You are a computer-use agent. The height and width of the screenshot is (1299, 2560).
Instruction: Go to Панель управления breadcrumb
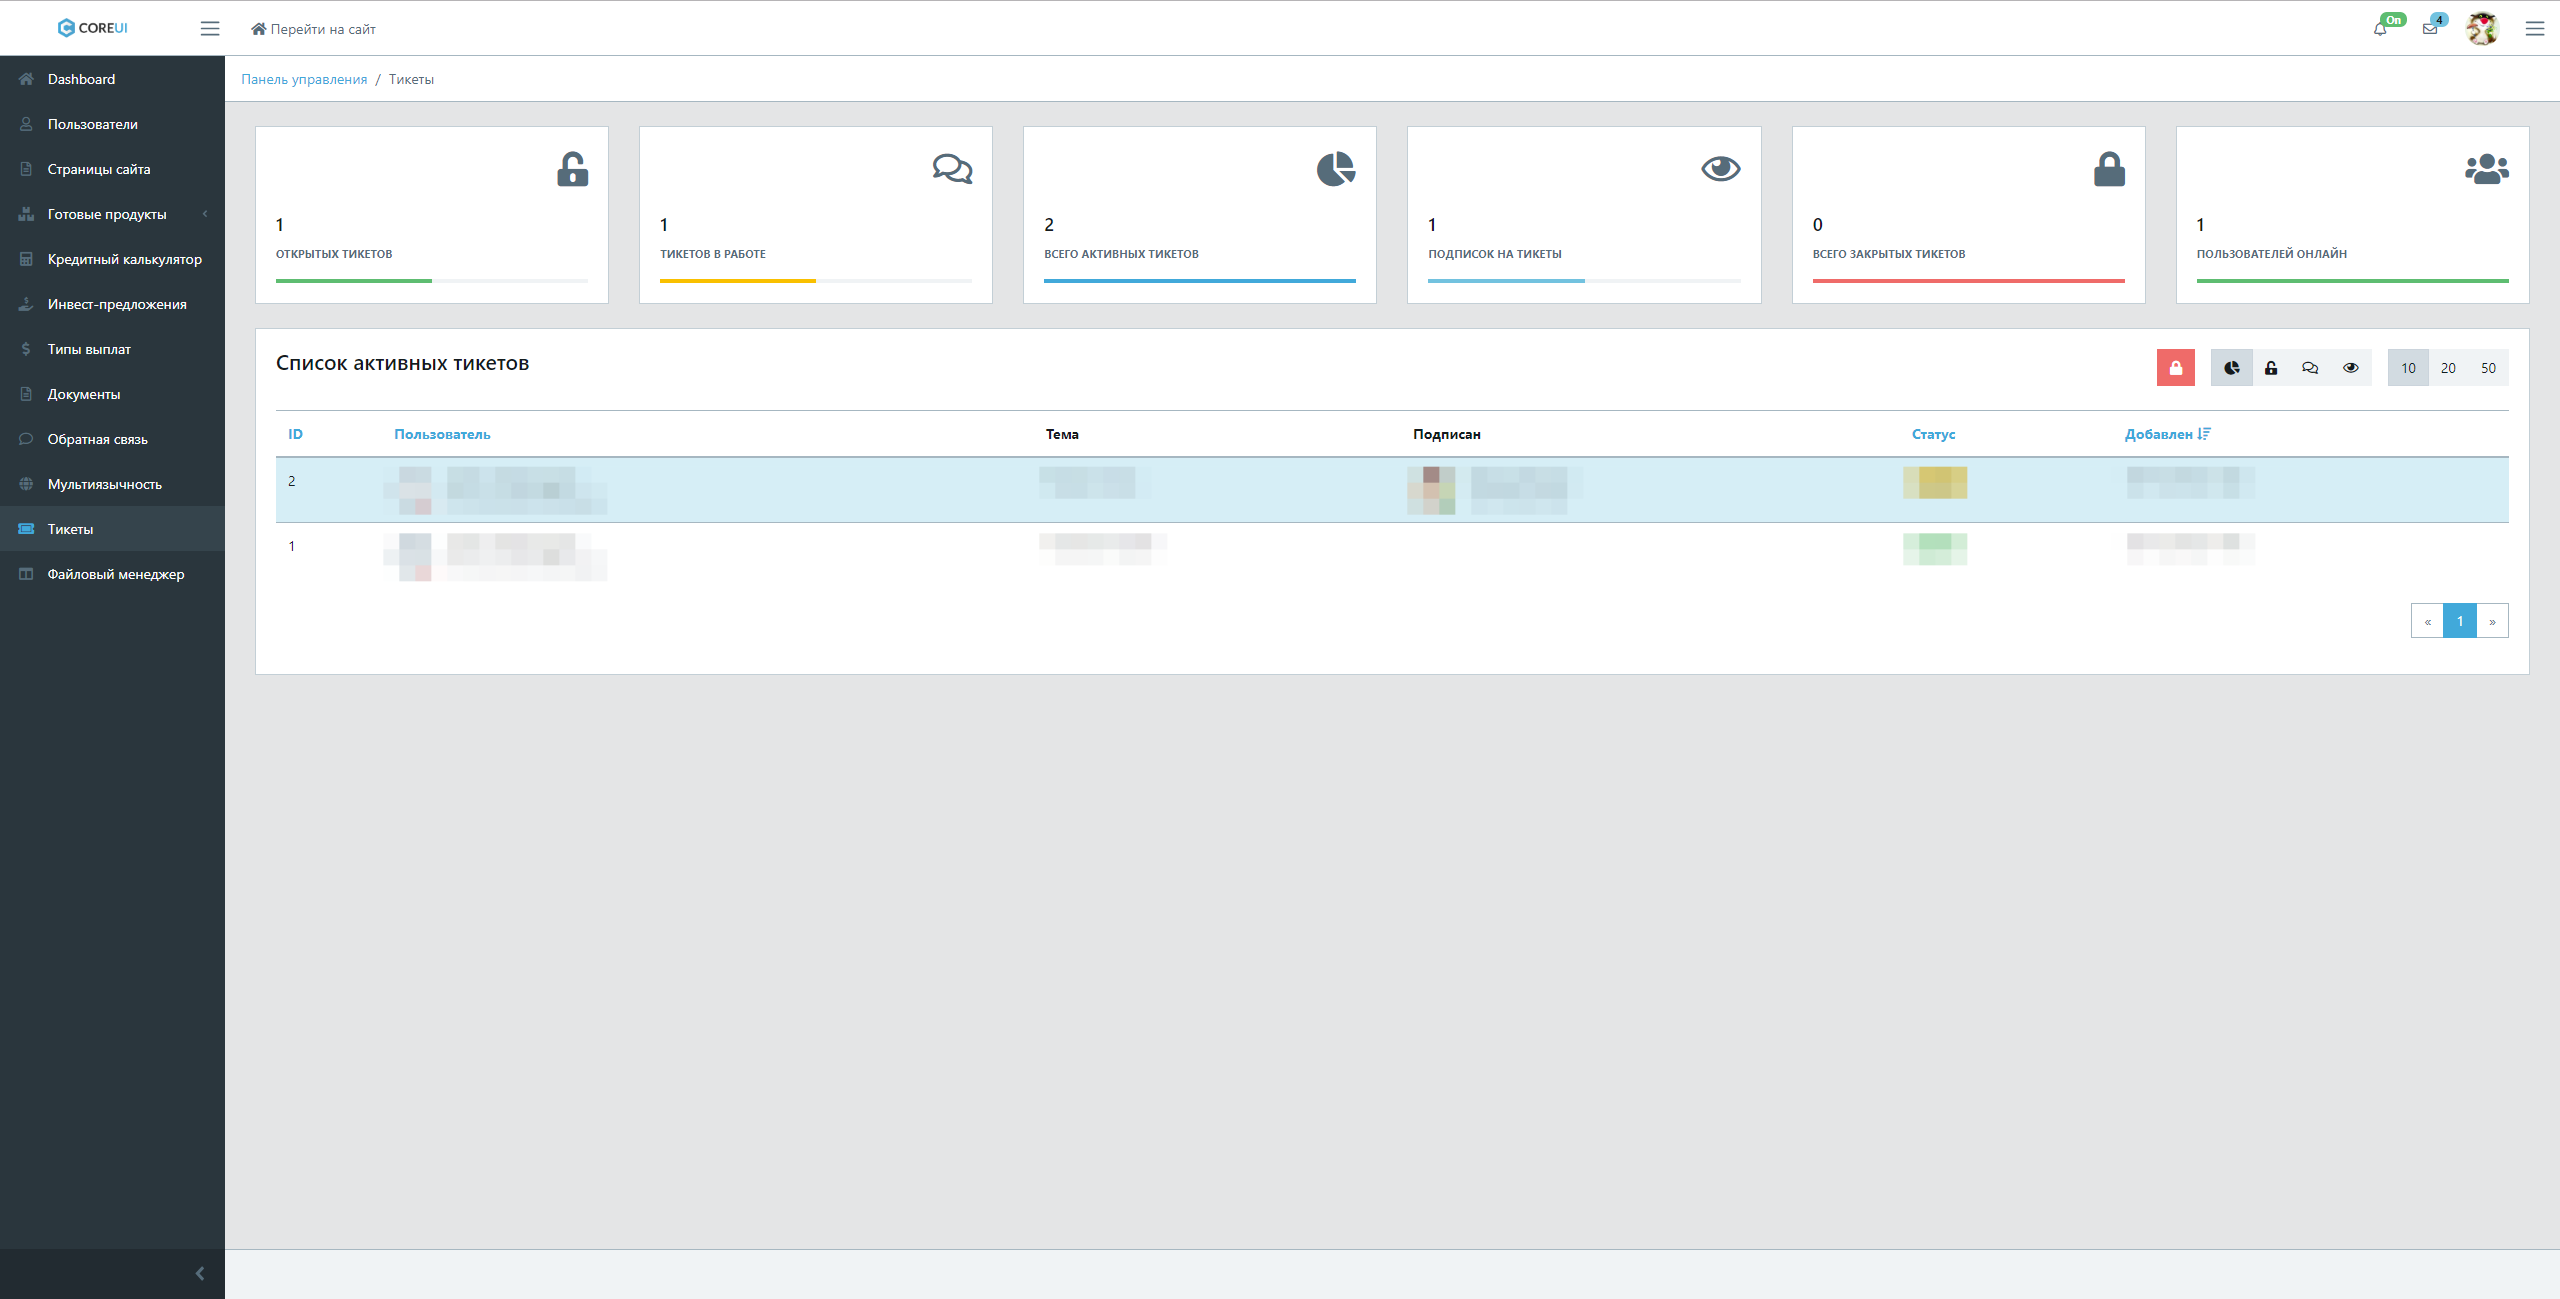pyautogui.click(x=304, y=79)
